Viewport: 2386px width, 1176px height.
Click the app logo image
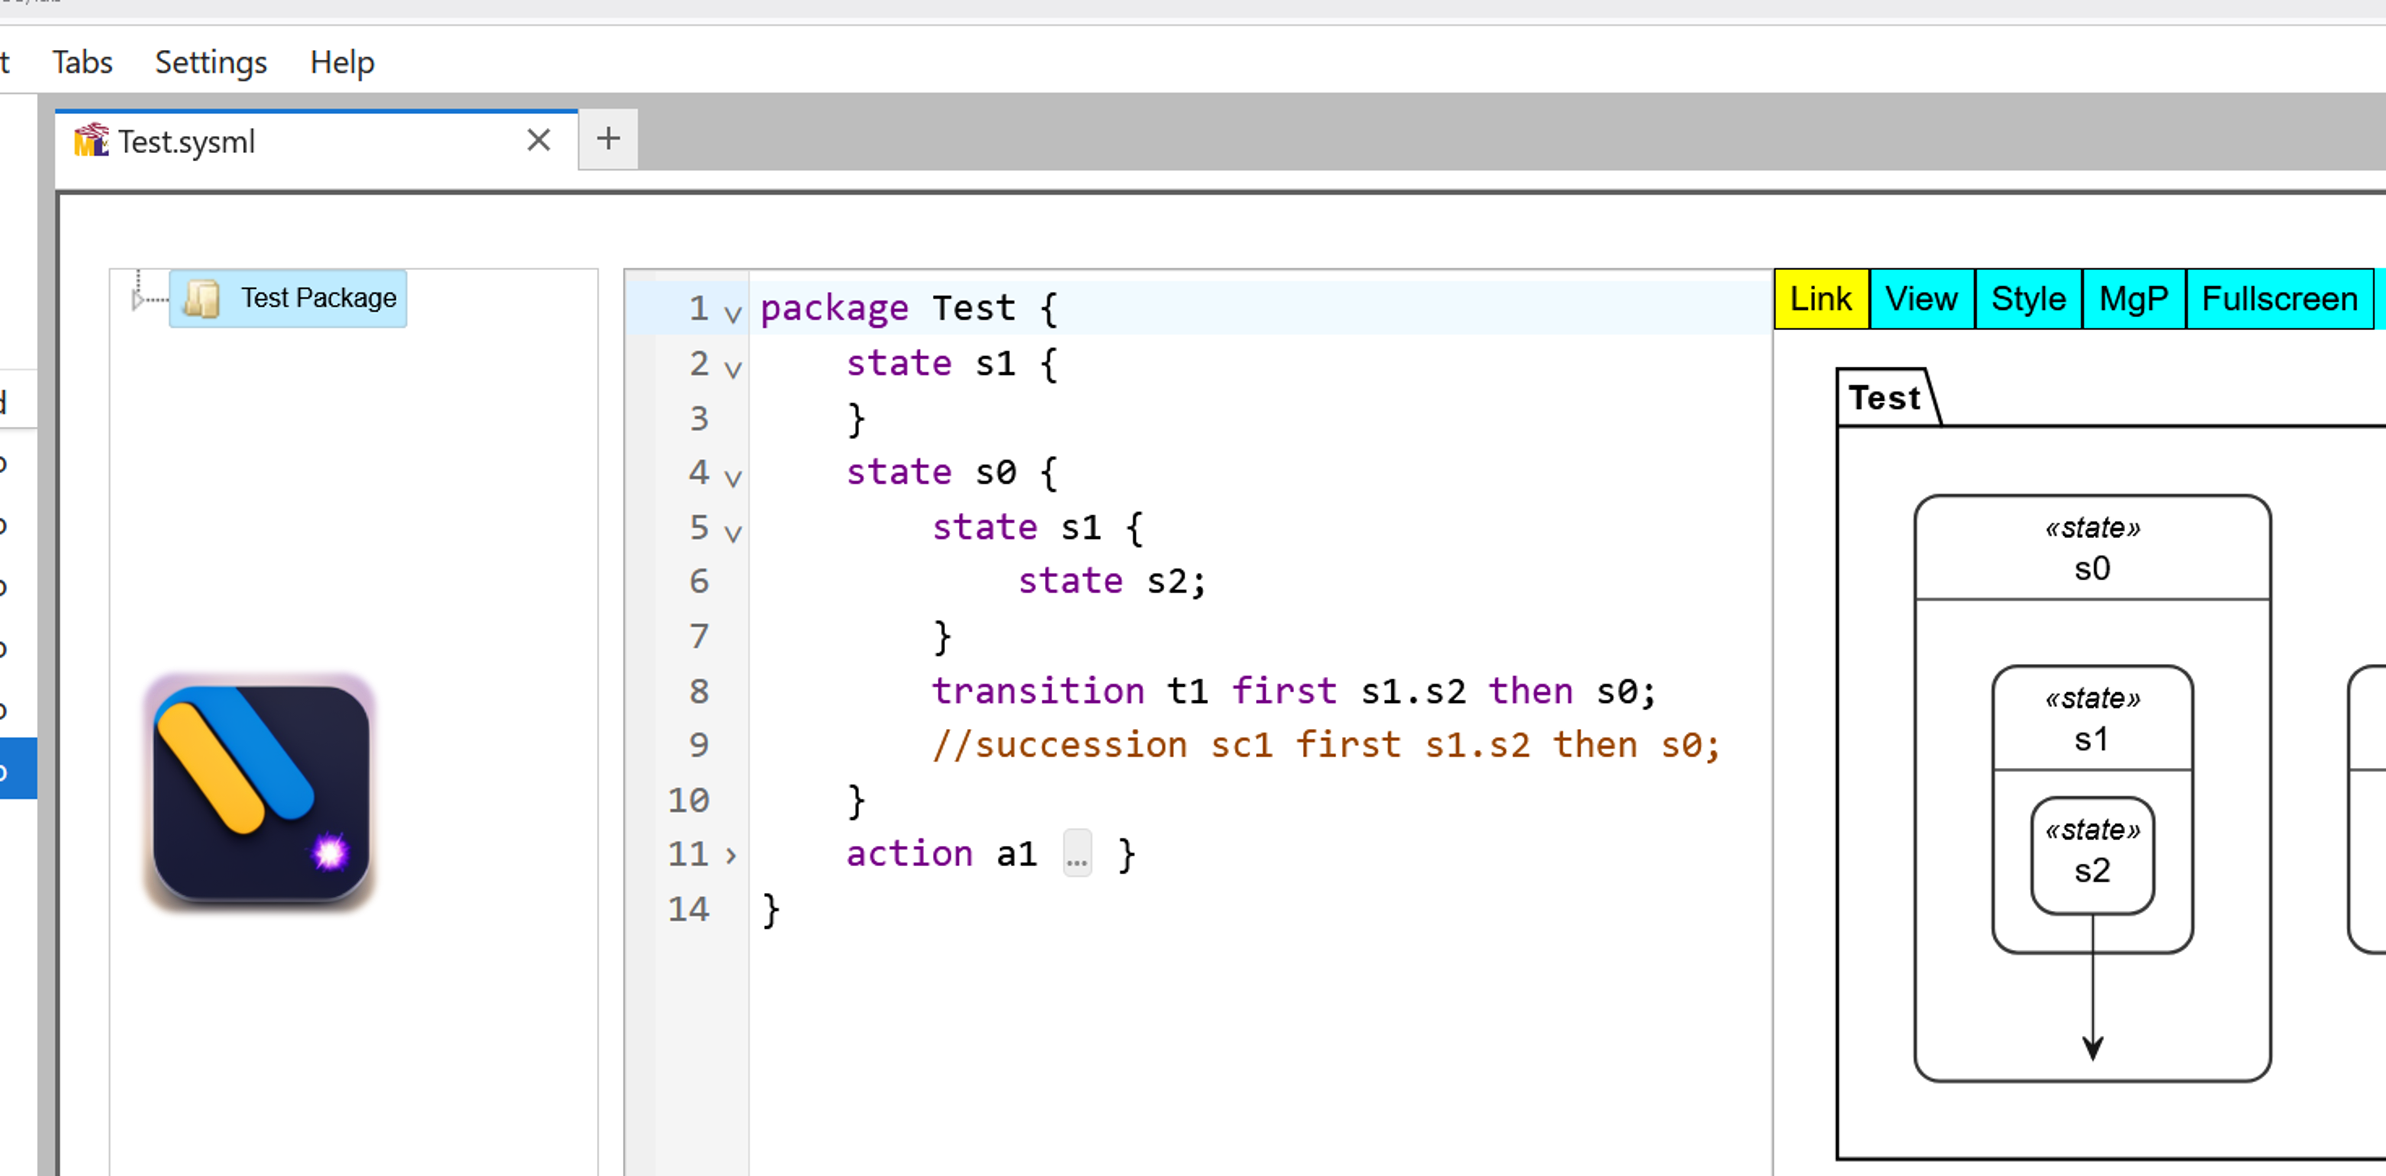click(260, 792)
